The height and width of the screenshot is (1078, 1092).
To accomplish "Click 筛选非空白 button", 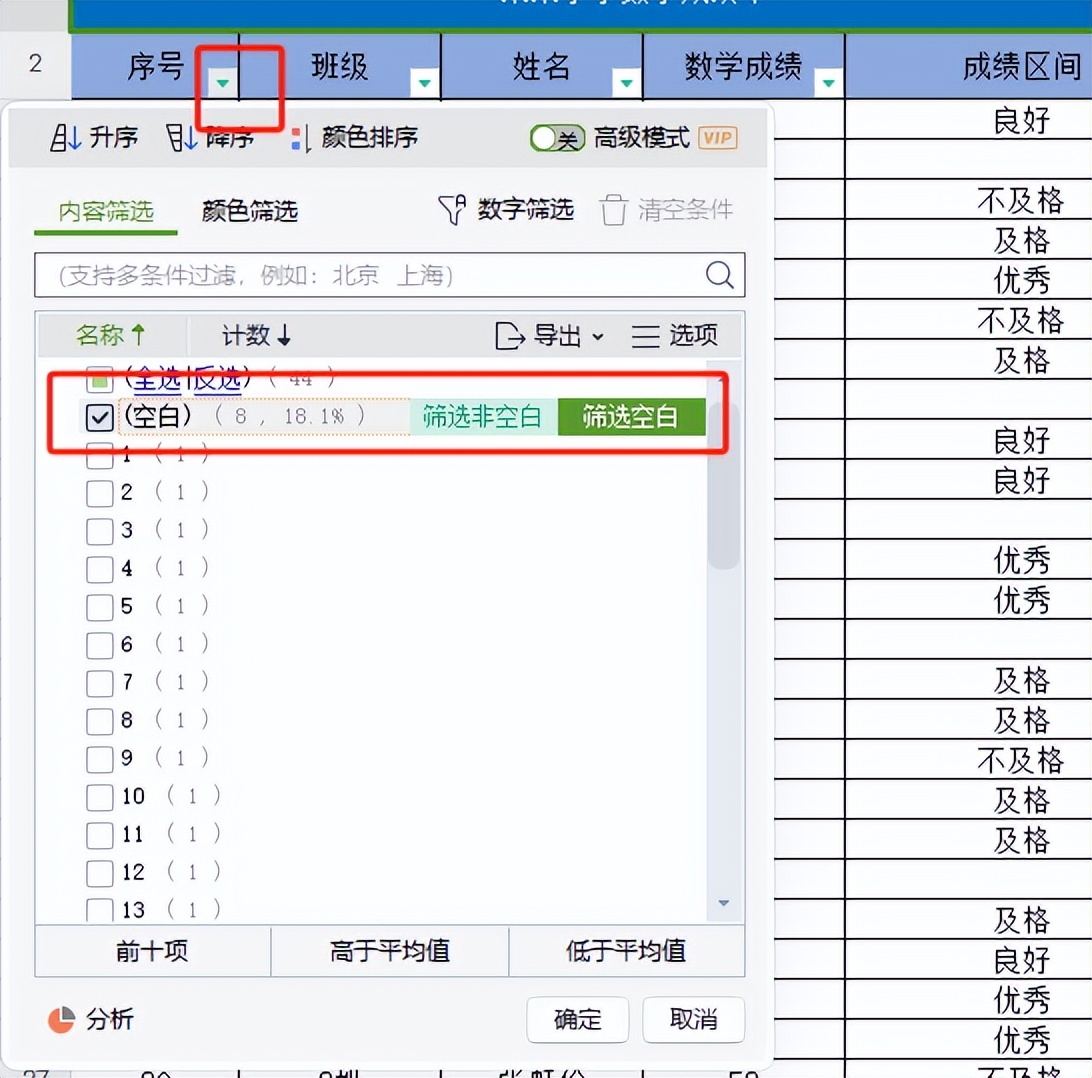I will pos(483,417).
